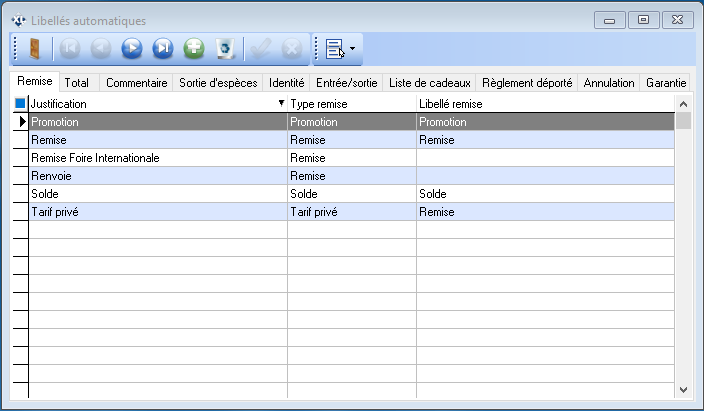Select the Sortie d'espèces tab
The image size is (704, 411).
[x=218, y=83]
